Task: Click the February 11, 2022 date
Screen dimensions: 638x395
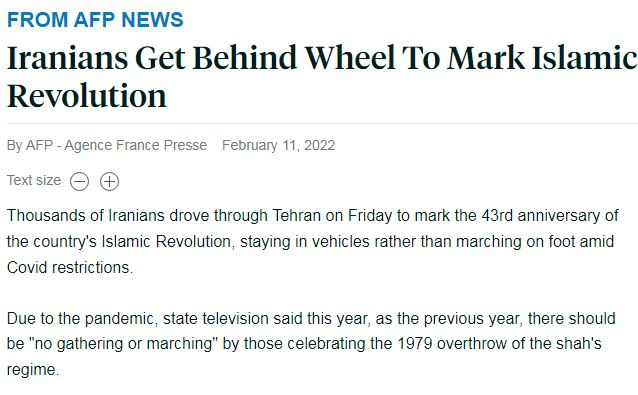Action: (x=278, y=145)
